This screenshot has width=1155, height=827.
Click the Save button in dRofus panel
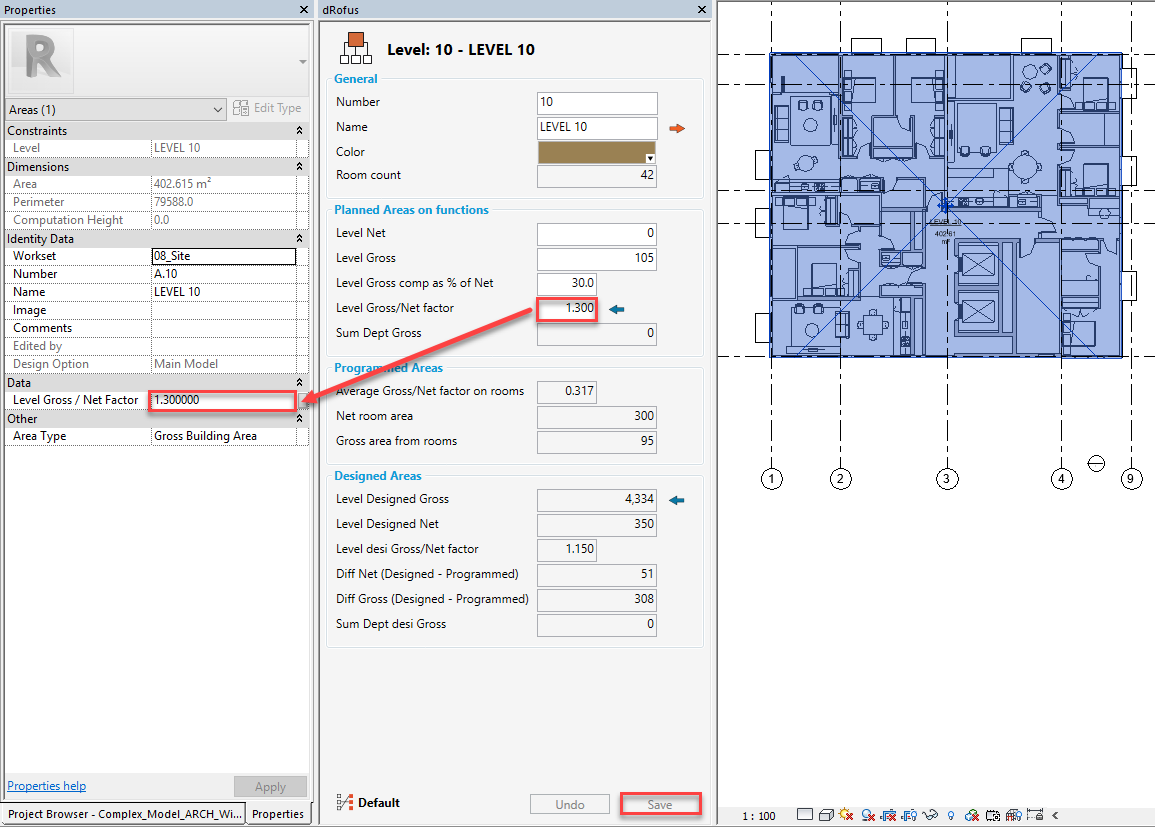[659, 804]
